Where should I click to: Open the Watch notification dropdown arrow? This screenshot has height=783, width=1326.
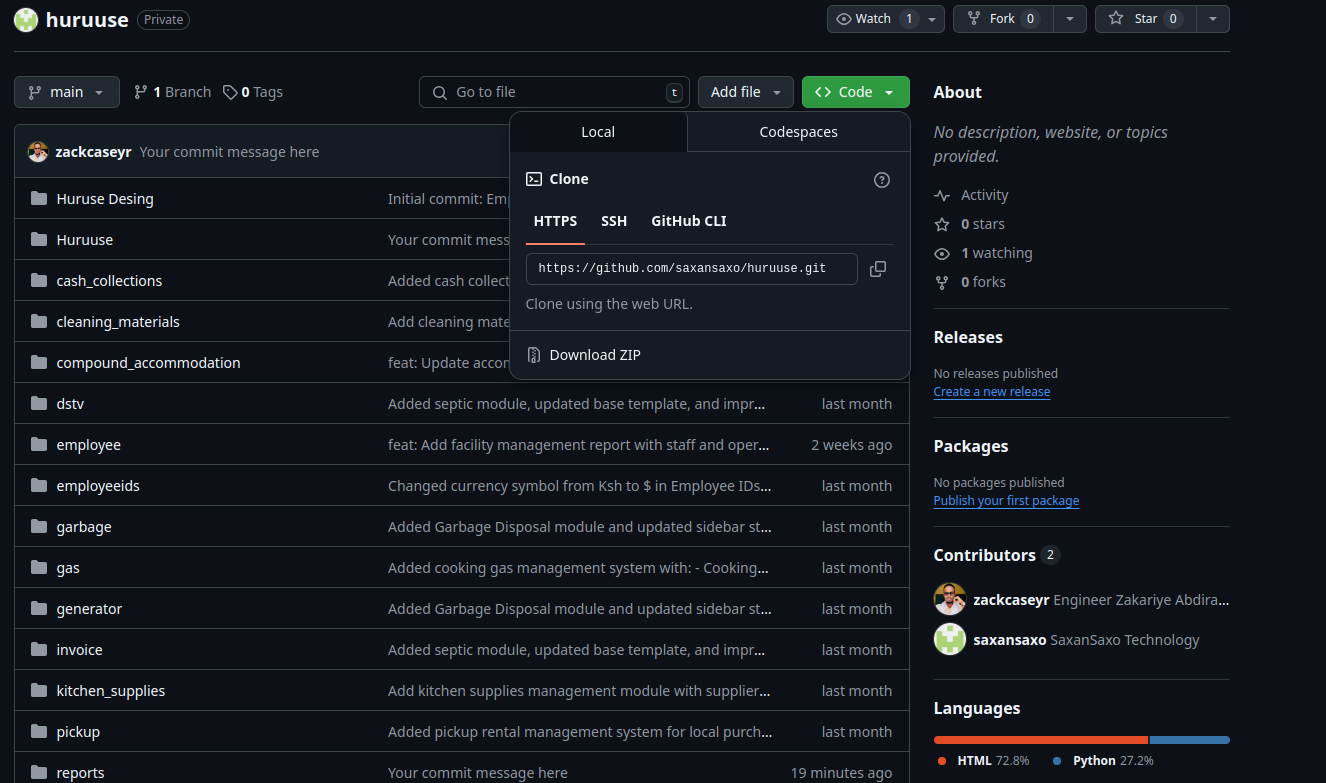point(933,19)
